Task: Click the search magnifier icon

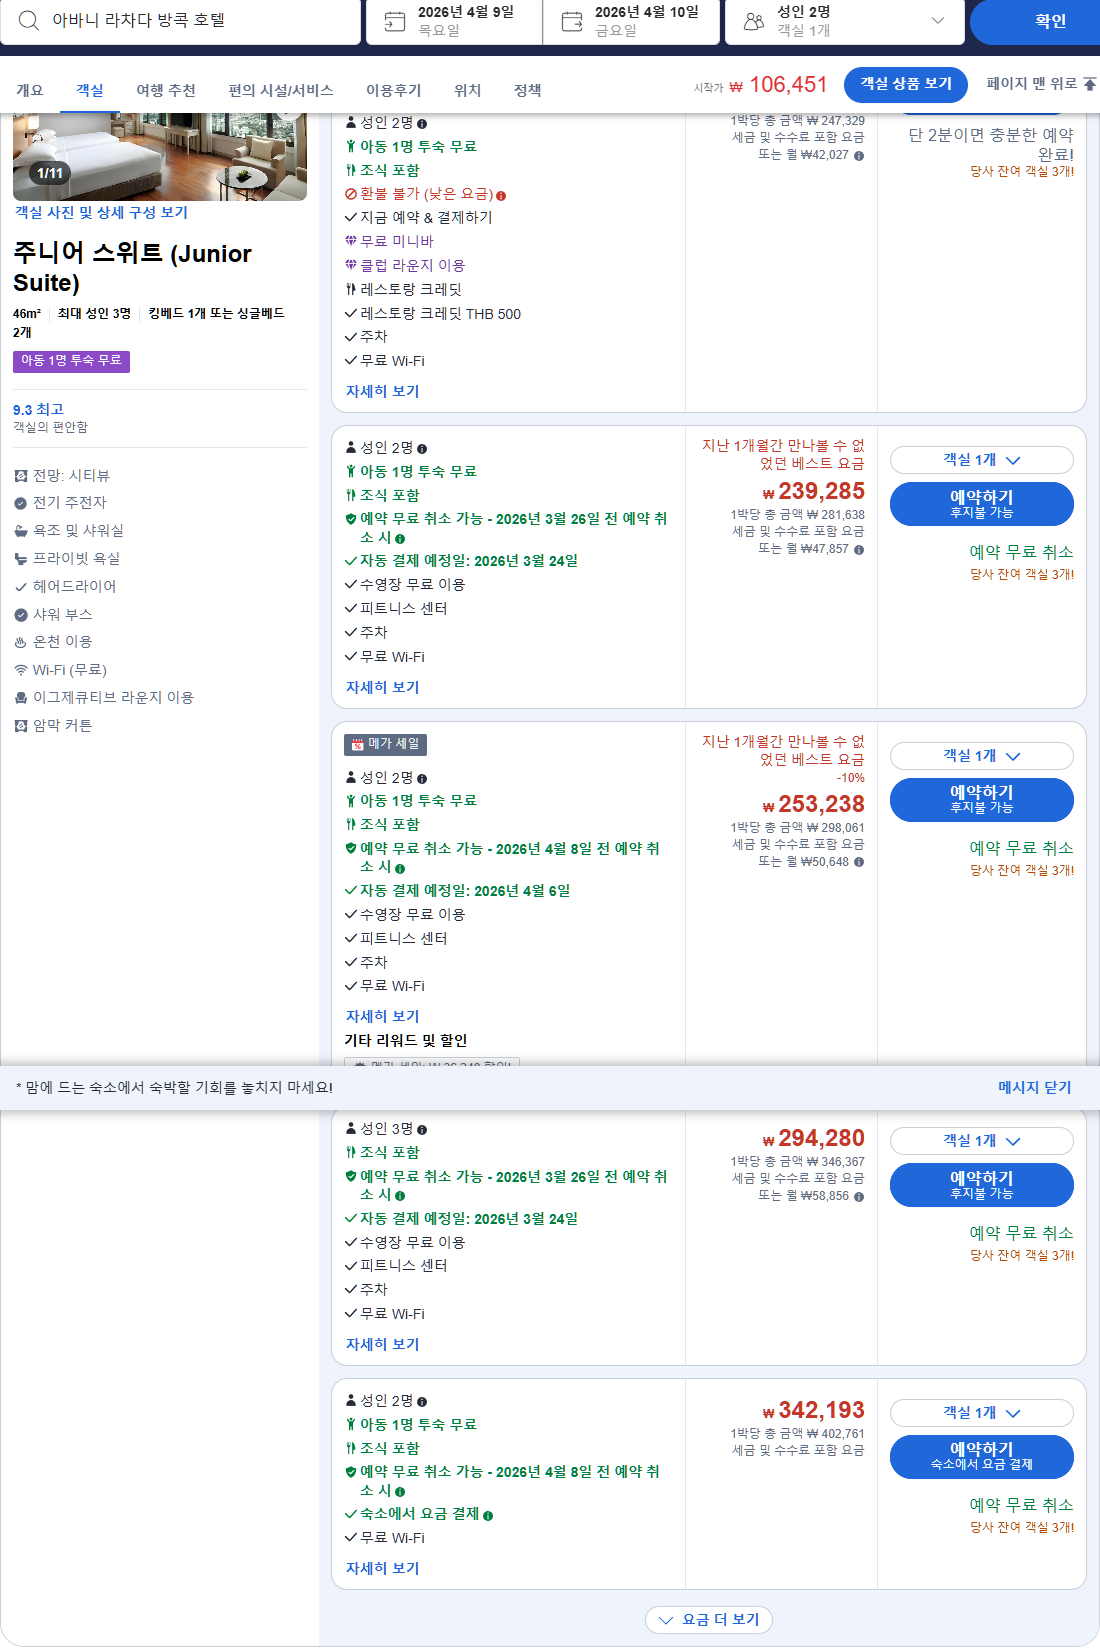Action: click(28, 22)
